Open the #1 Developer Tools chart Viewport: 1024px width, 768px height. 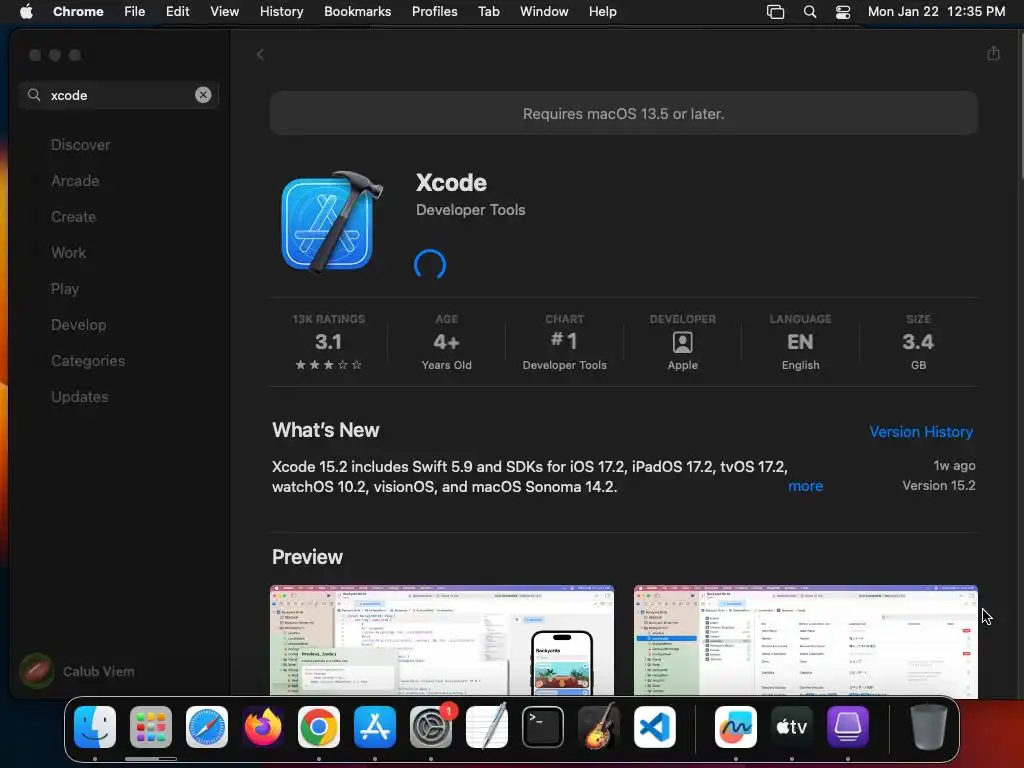(x=564, y=342)
